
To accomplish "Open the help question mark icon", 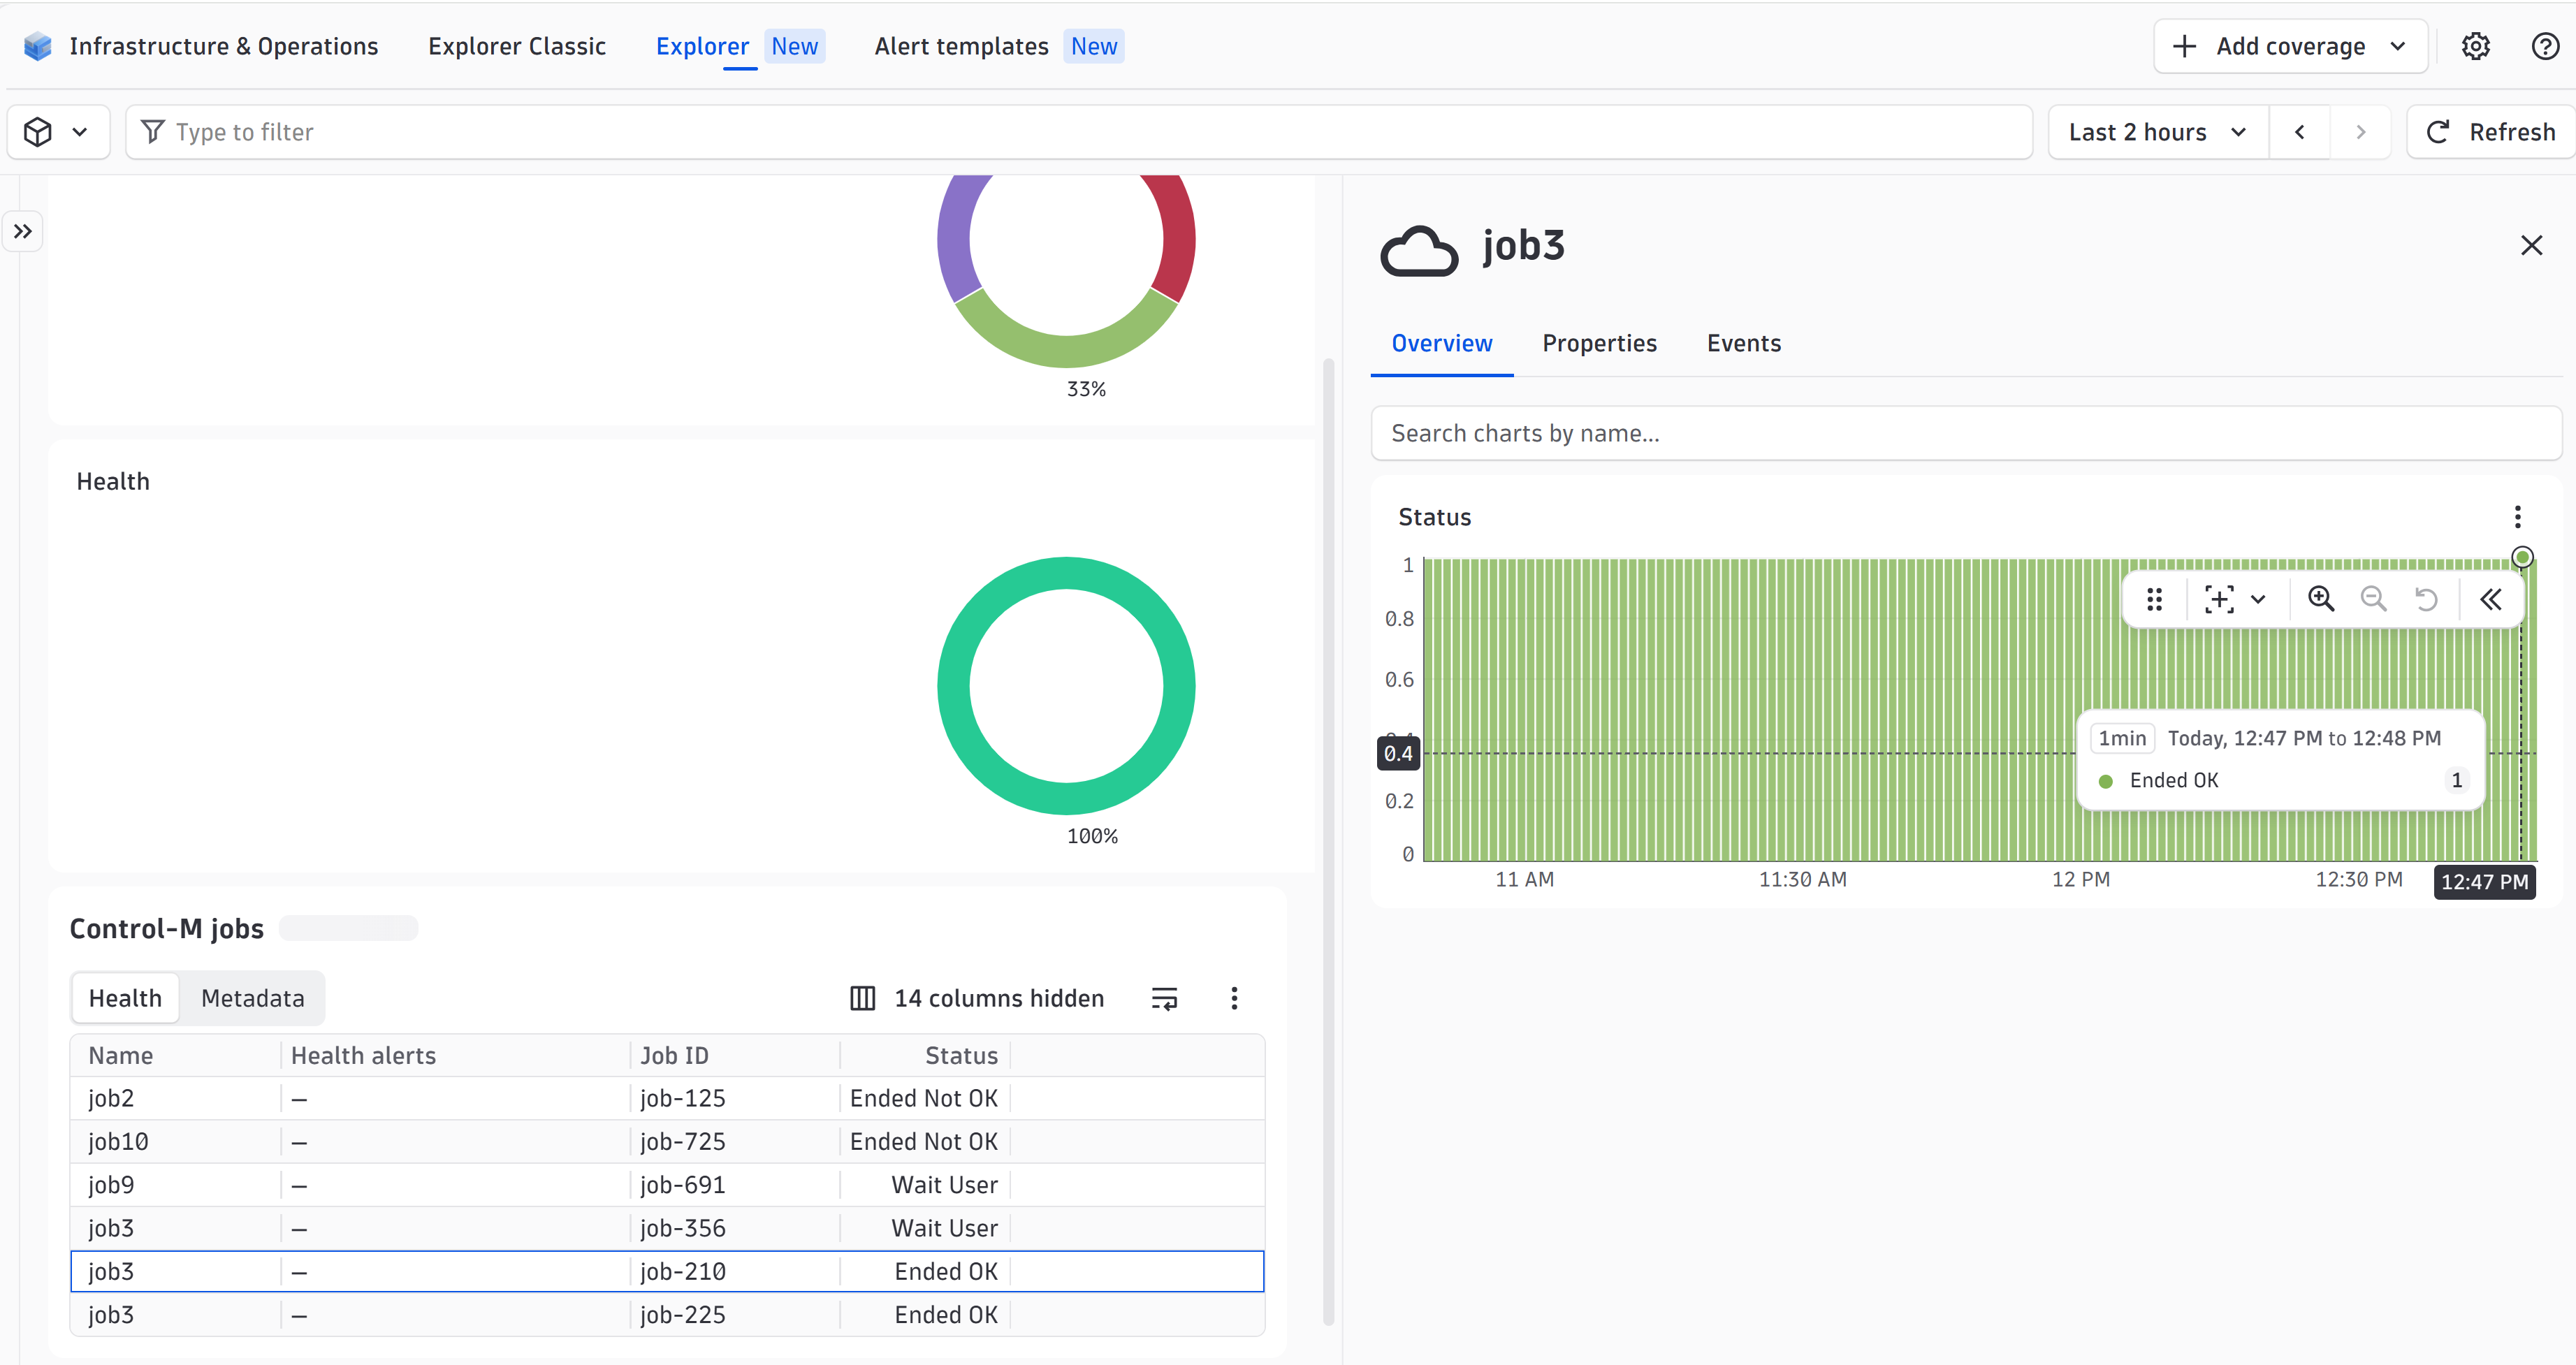I will click(2545, 46).
